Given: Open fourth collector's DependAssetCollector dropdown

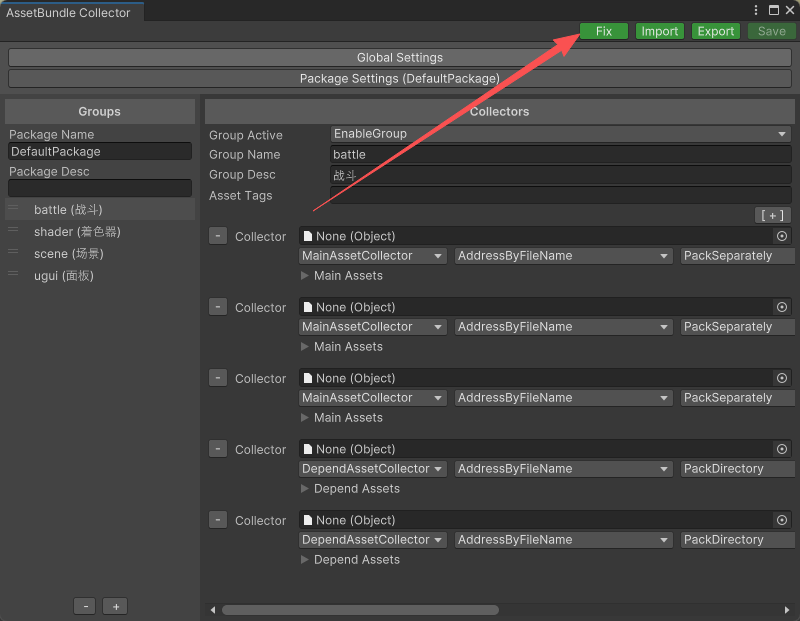Looking at the screenshot, I should pos(373,468).
